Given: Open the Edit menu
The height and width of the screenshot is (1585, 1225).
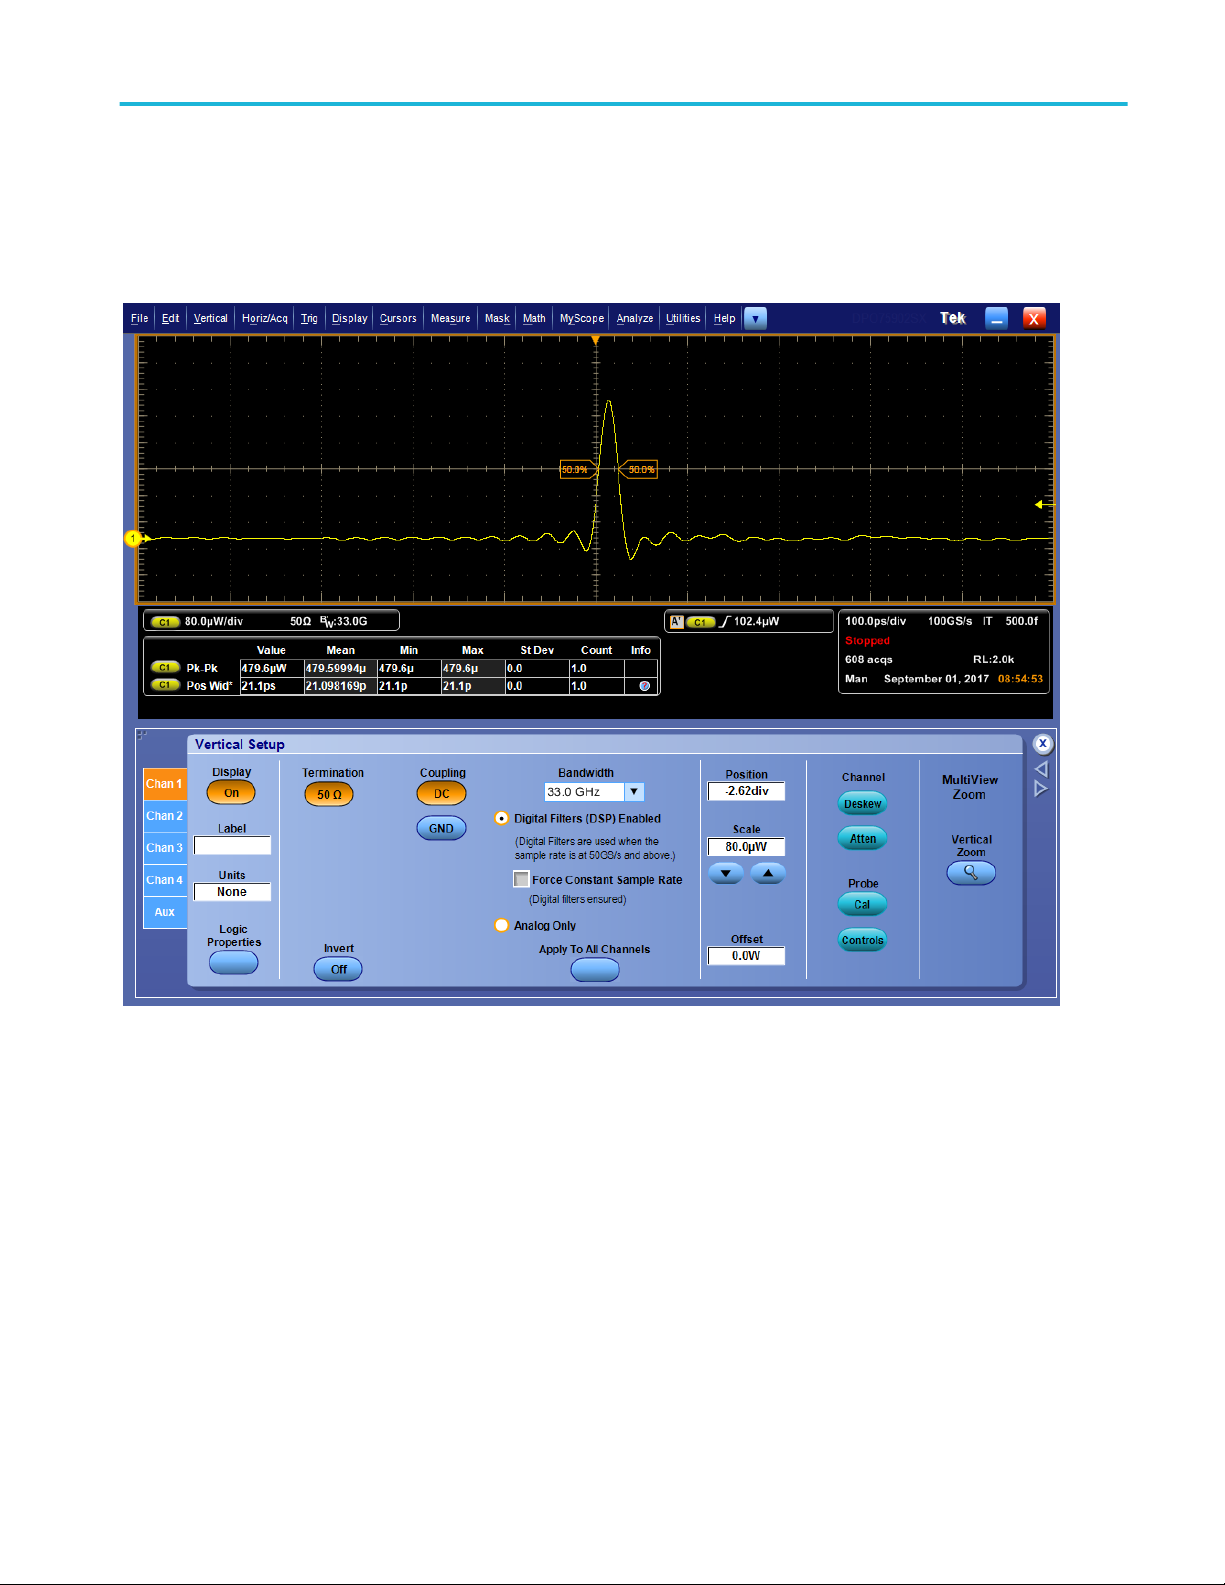Looking at the screenshot, I should click(x=170, y=319).
